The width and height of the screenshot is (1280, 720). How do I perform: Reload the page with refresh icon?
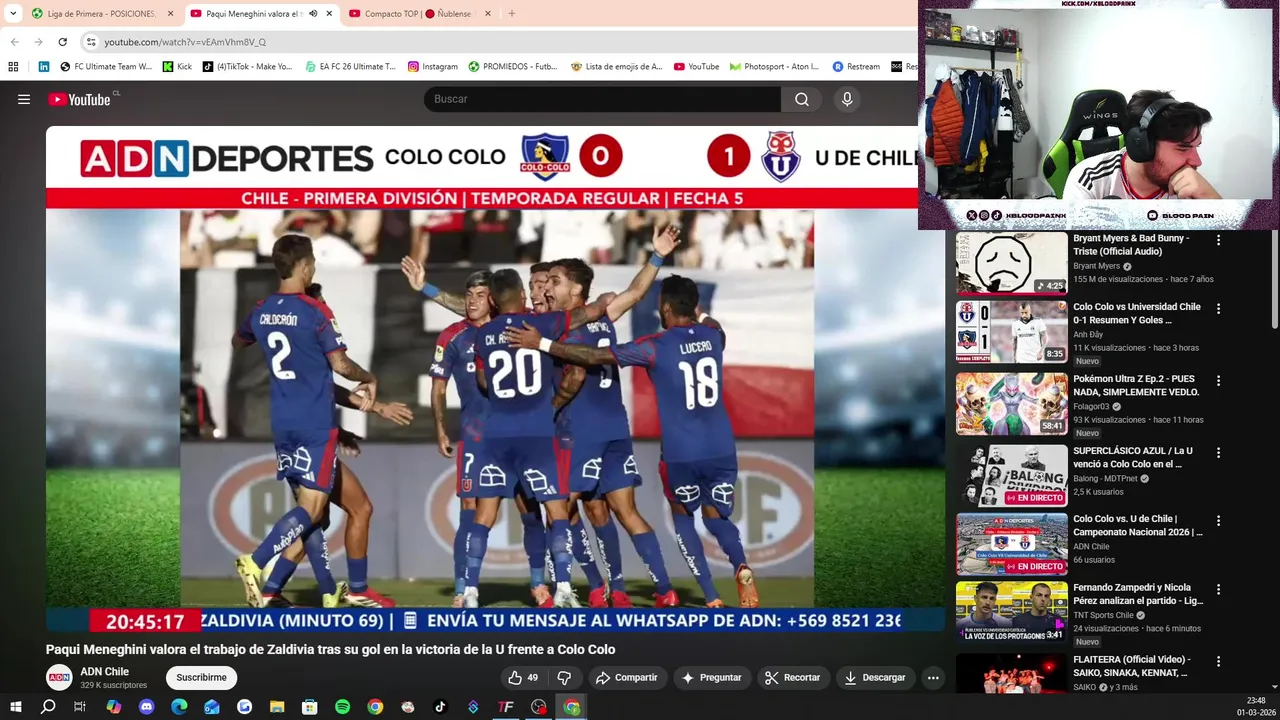[63, 42]
